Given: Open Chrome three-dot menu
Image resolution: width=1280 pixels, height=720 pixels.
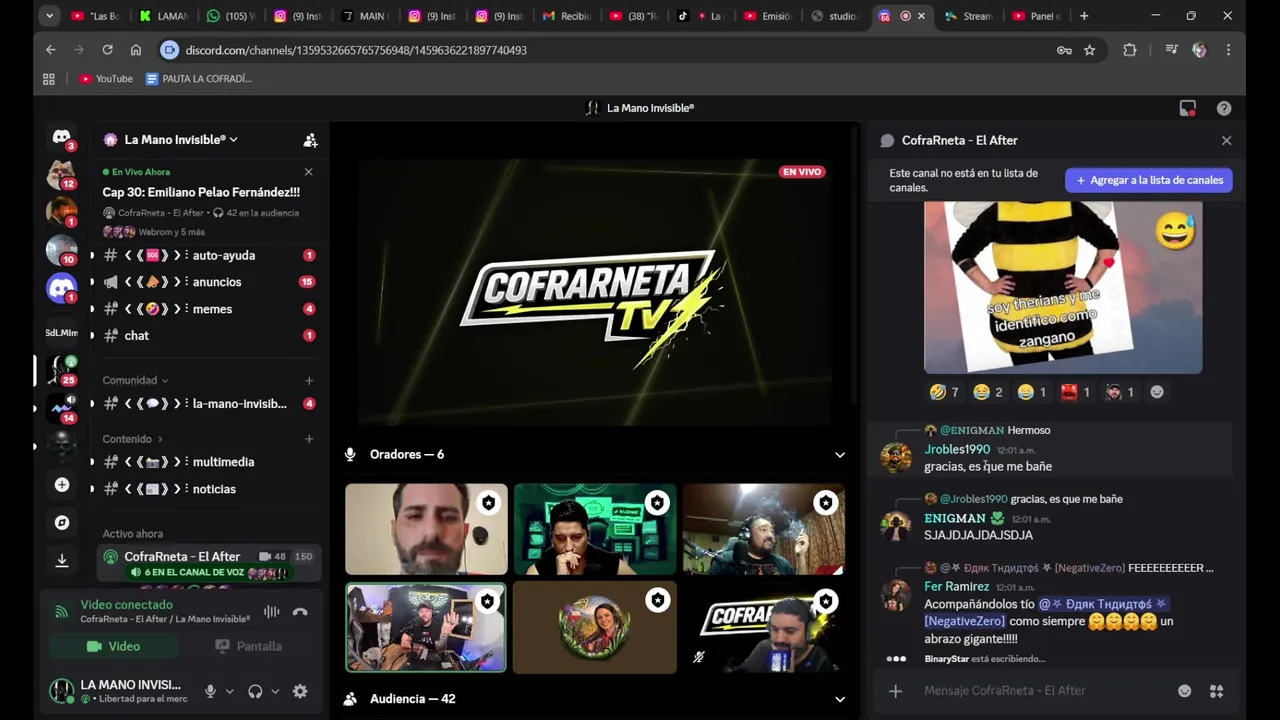Looking at the screenshot, I should click(x=1228, y=50).
